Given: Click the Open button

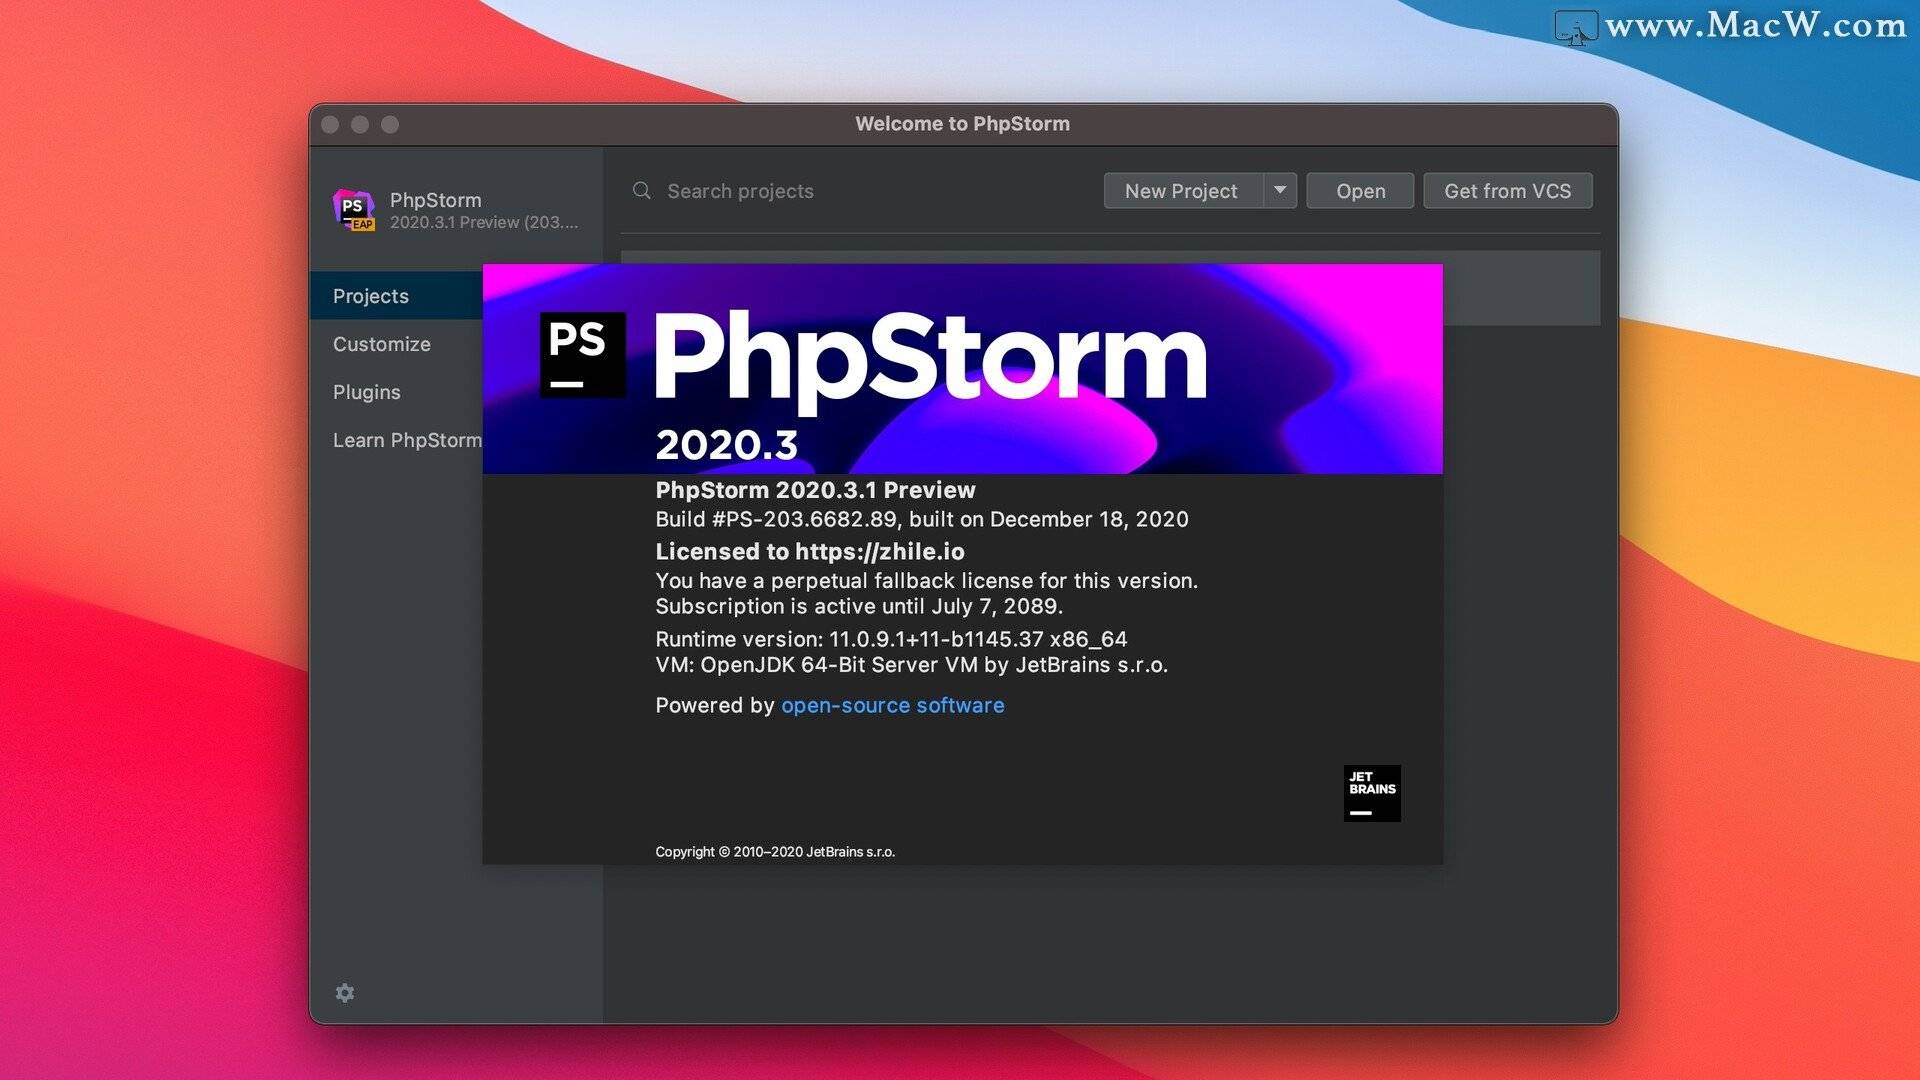Looking at the screenshot, I should click(1361, 190).
